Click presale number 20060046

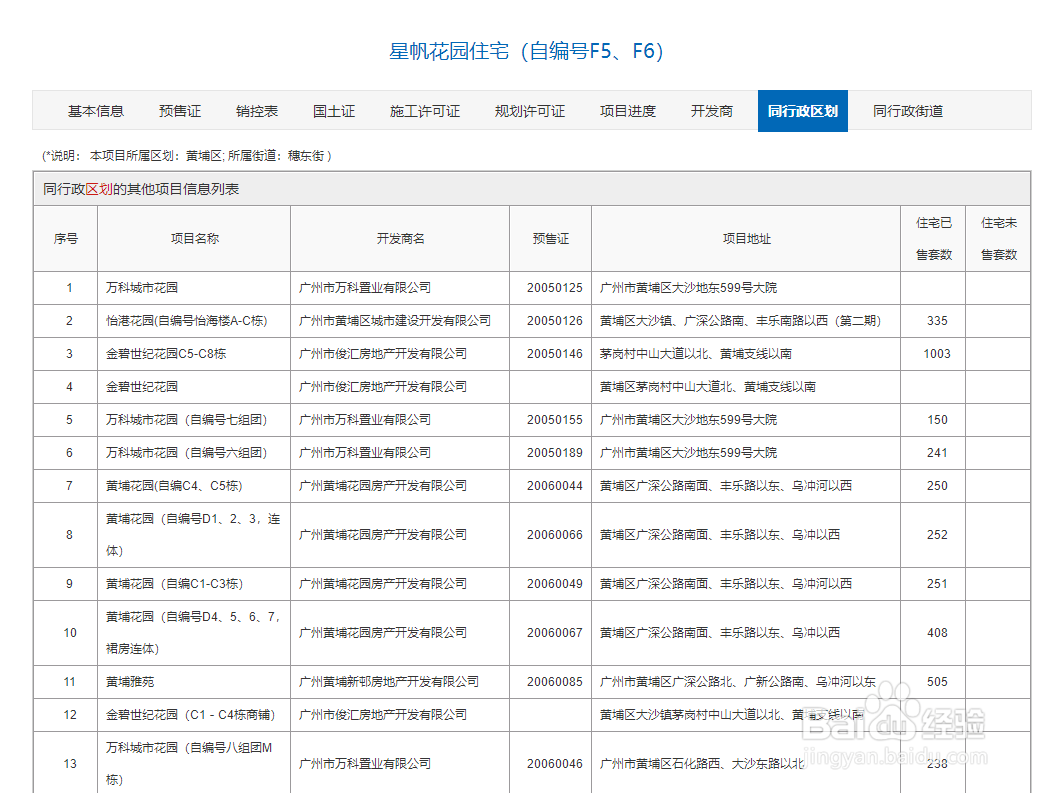[x=554, y=764]
